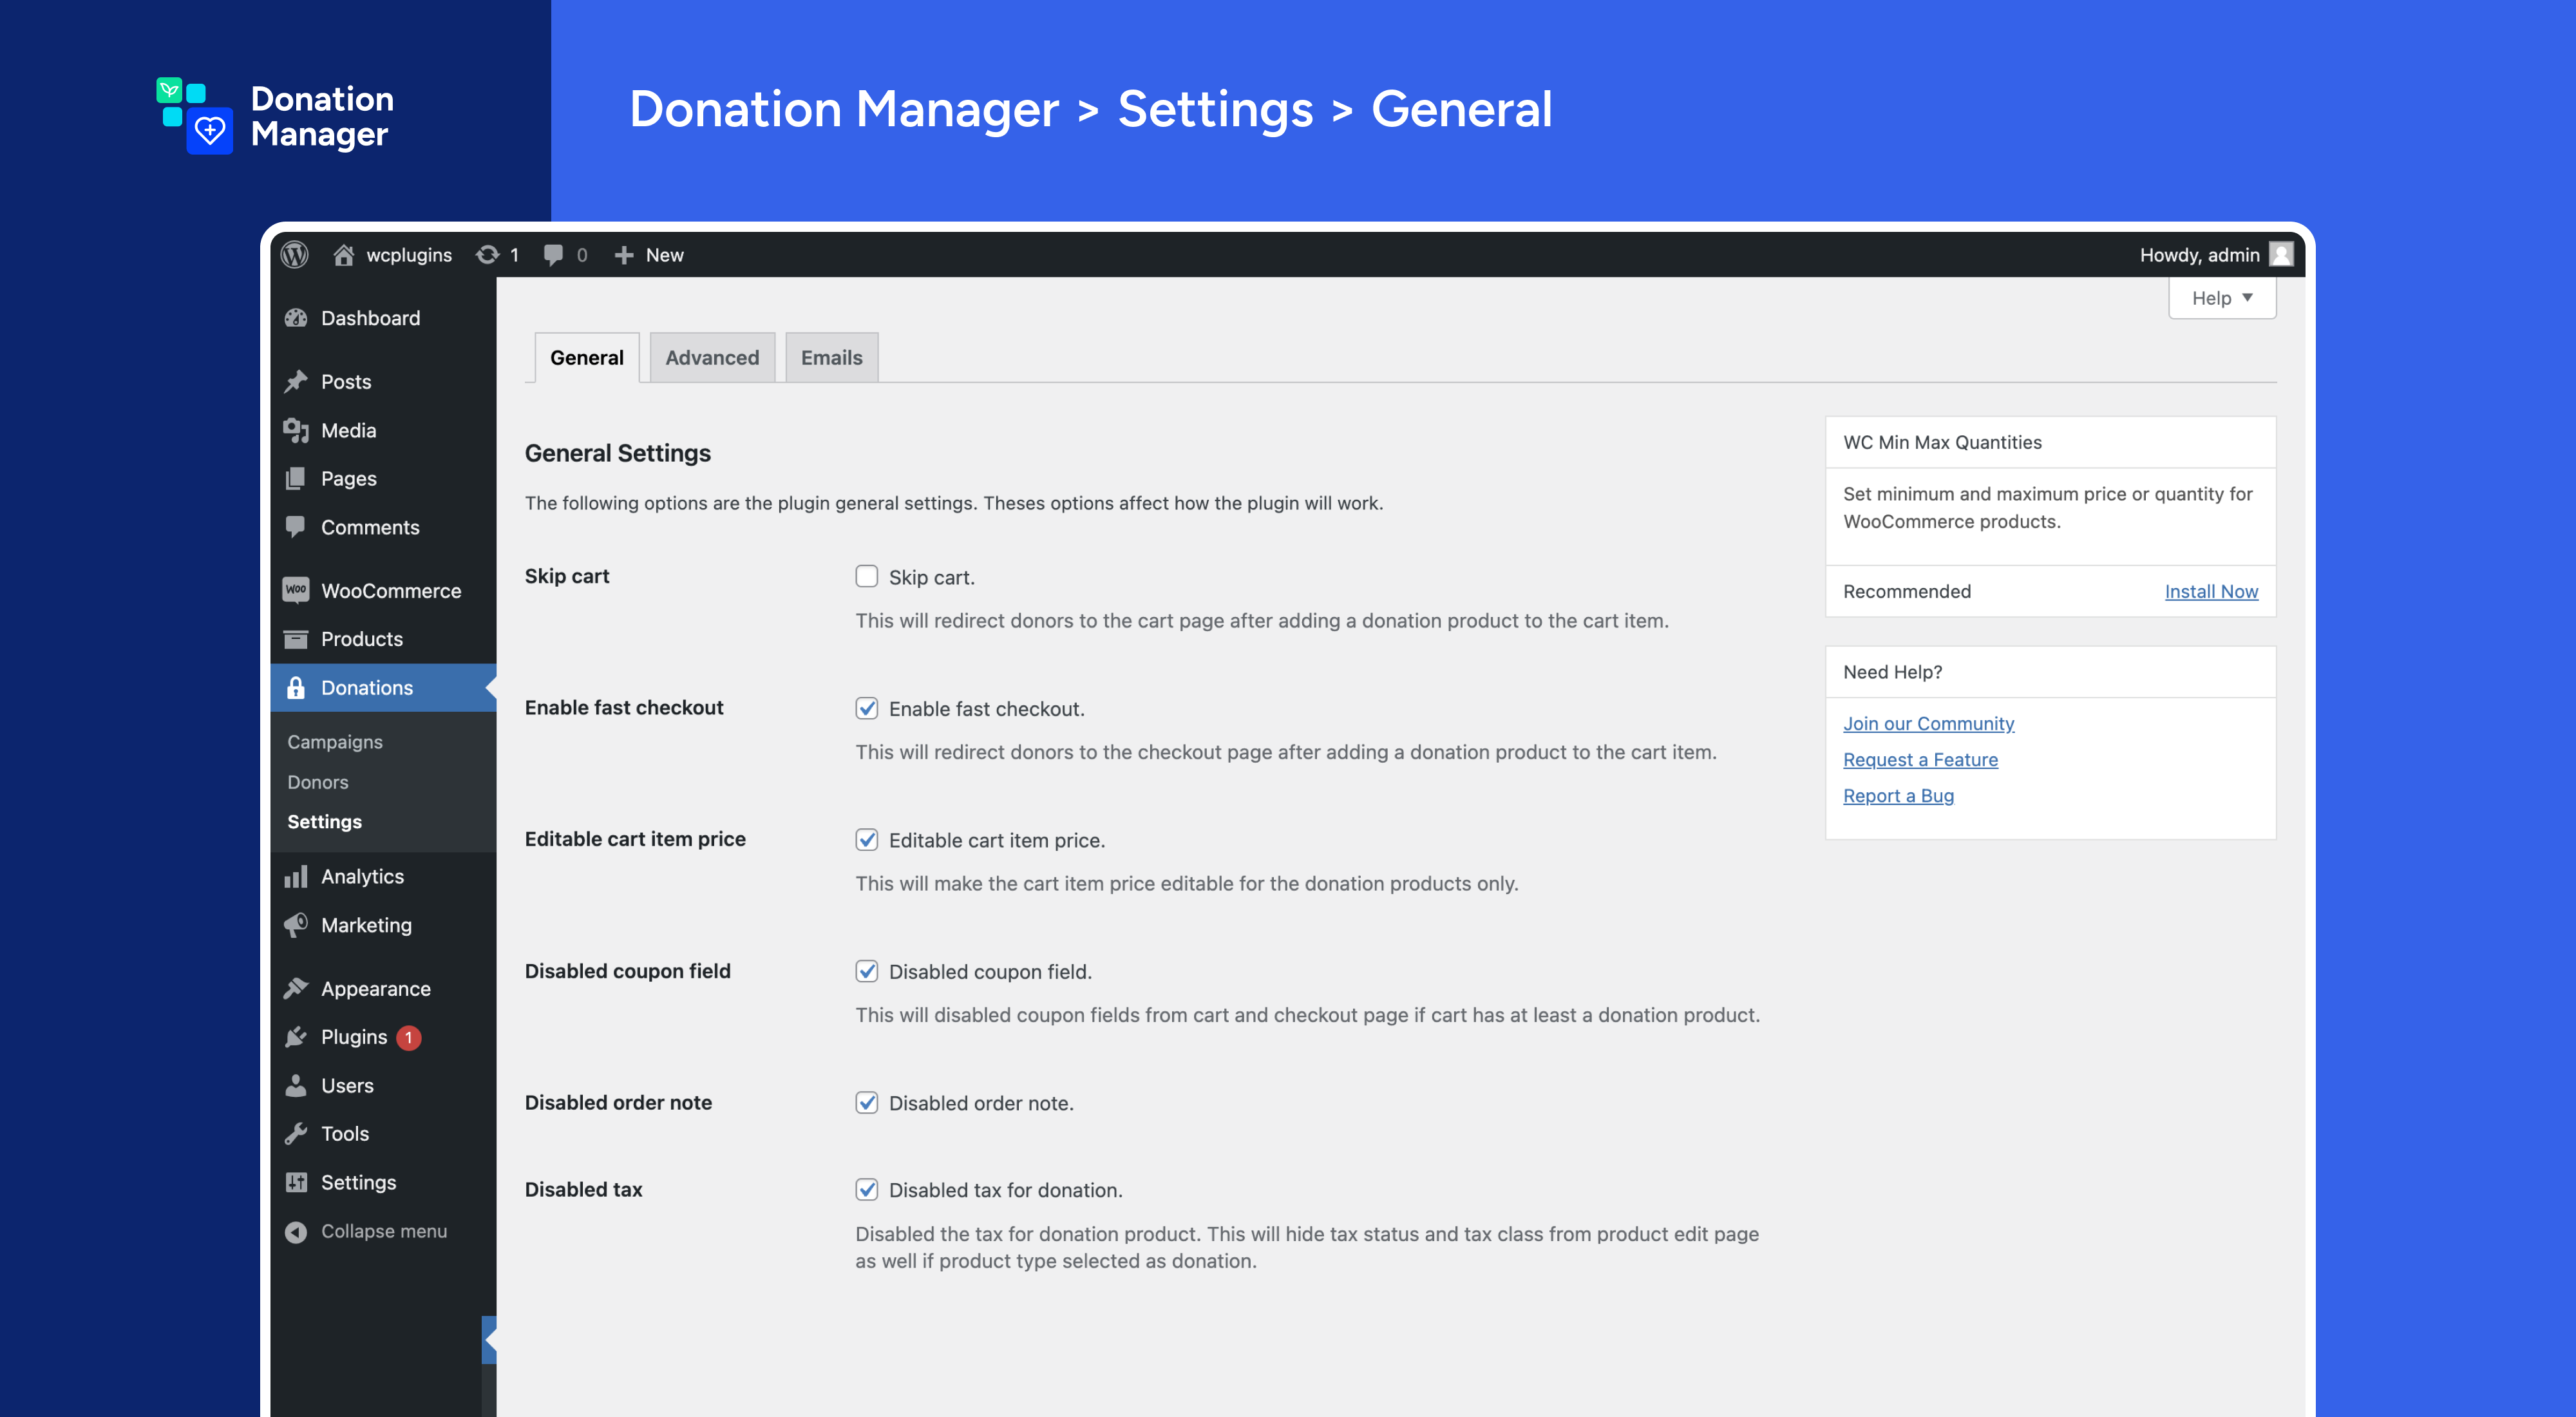
Task: Click the Tools wrench icon
Action: click(x=296, y=1133)
